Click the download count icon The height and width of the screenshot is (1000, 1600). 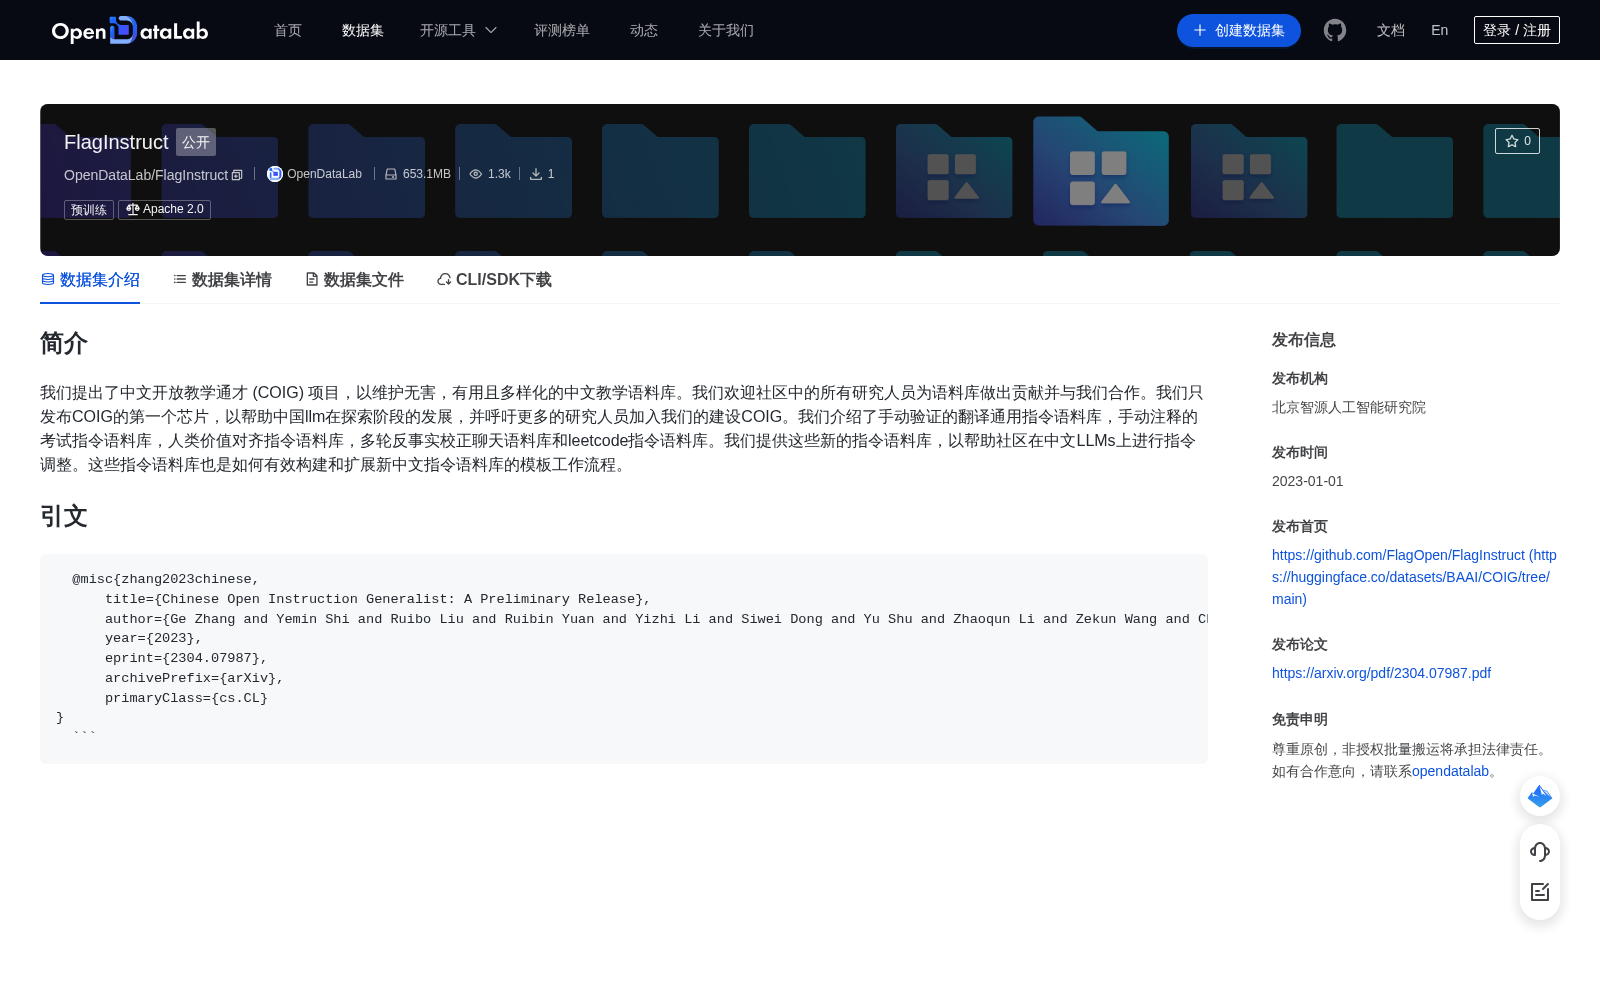tap(536, 174)
